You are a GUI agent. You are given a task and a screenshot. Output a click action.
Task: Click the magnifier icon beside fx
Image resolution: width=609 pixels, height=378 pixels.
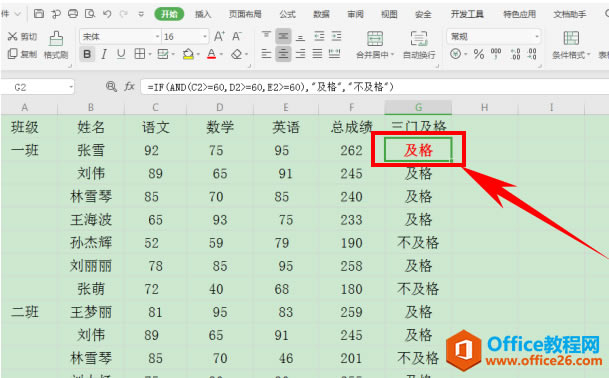(111, 87)
